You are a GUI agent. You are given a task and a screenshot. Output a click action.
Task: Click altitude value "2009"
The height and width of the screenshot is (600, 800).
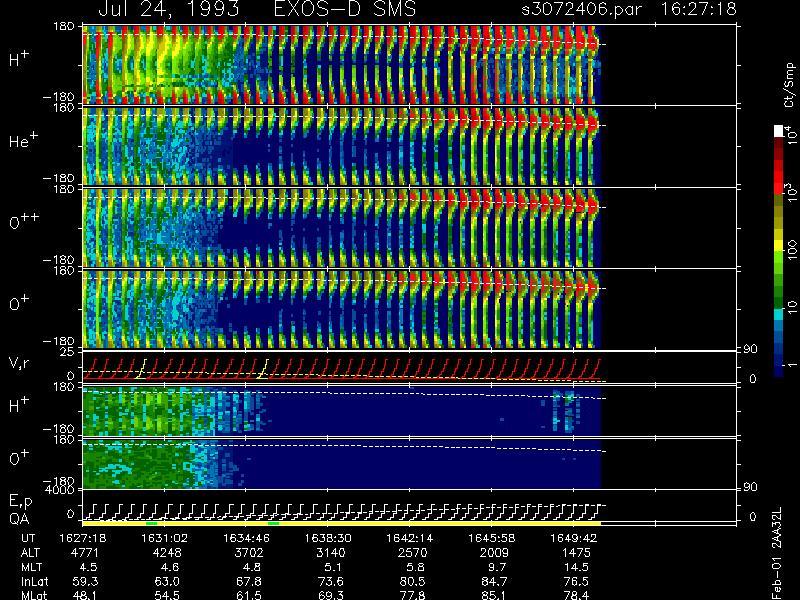[493, 553]
